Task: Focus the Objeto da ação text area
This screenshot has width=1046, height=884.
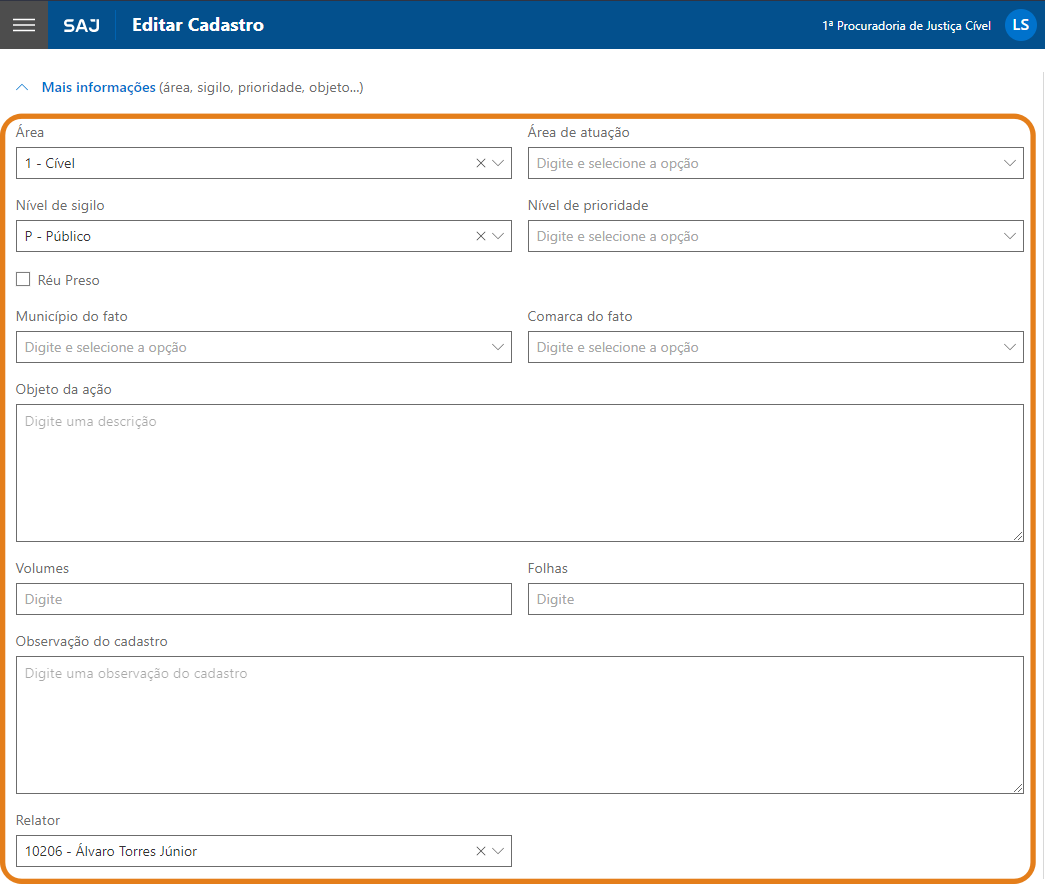Action: 519,472
